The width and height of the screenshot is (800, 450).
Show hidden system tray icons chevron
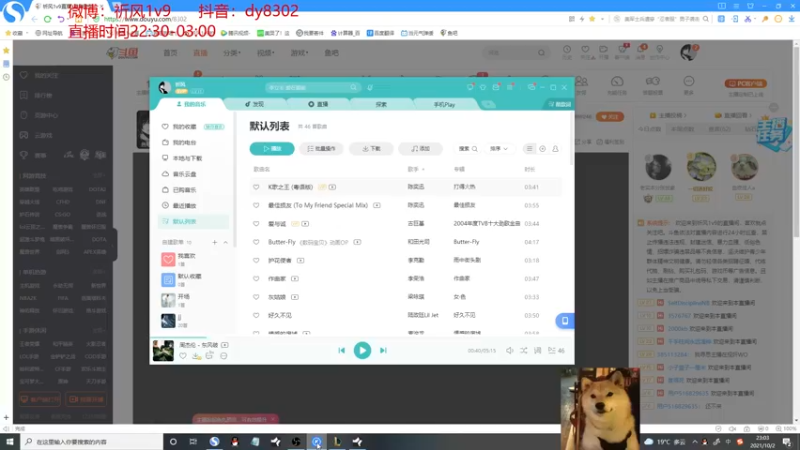[694, 442]
